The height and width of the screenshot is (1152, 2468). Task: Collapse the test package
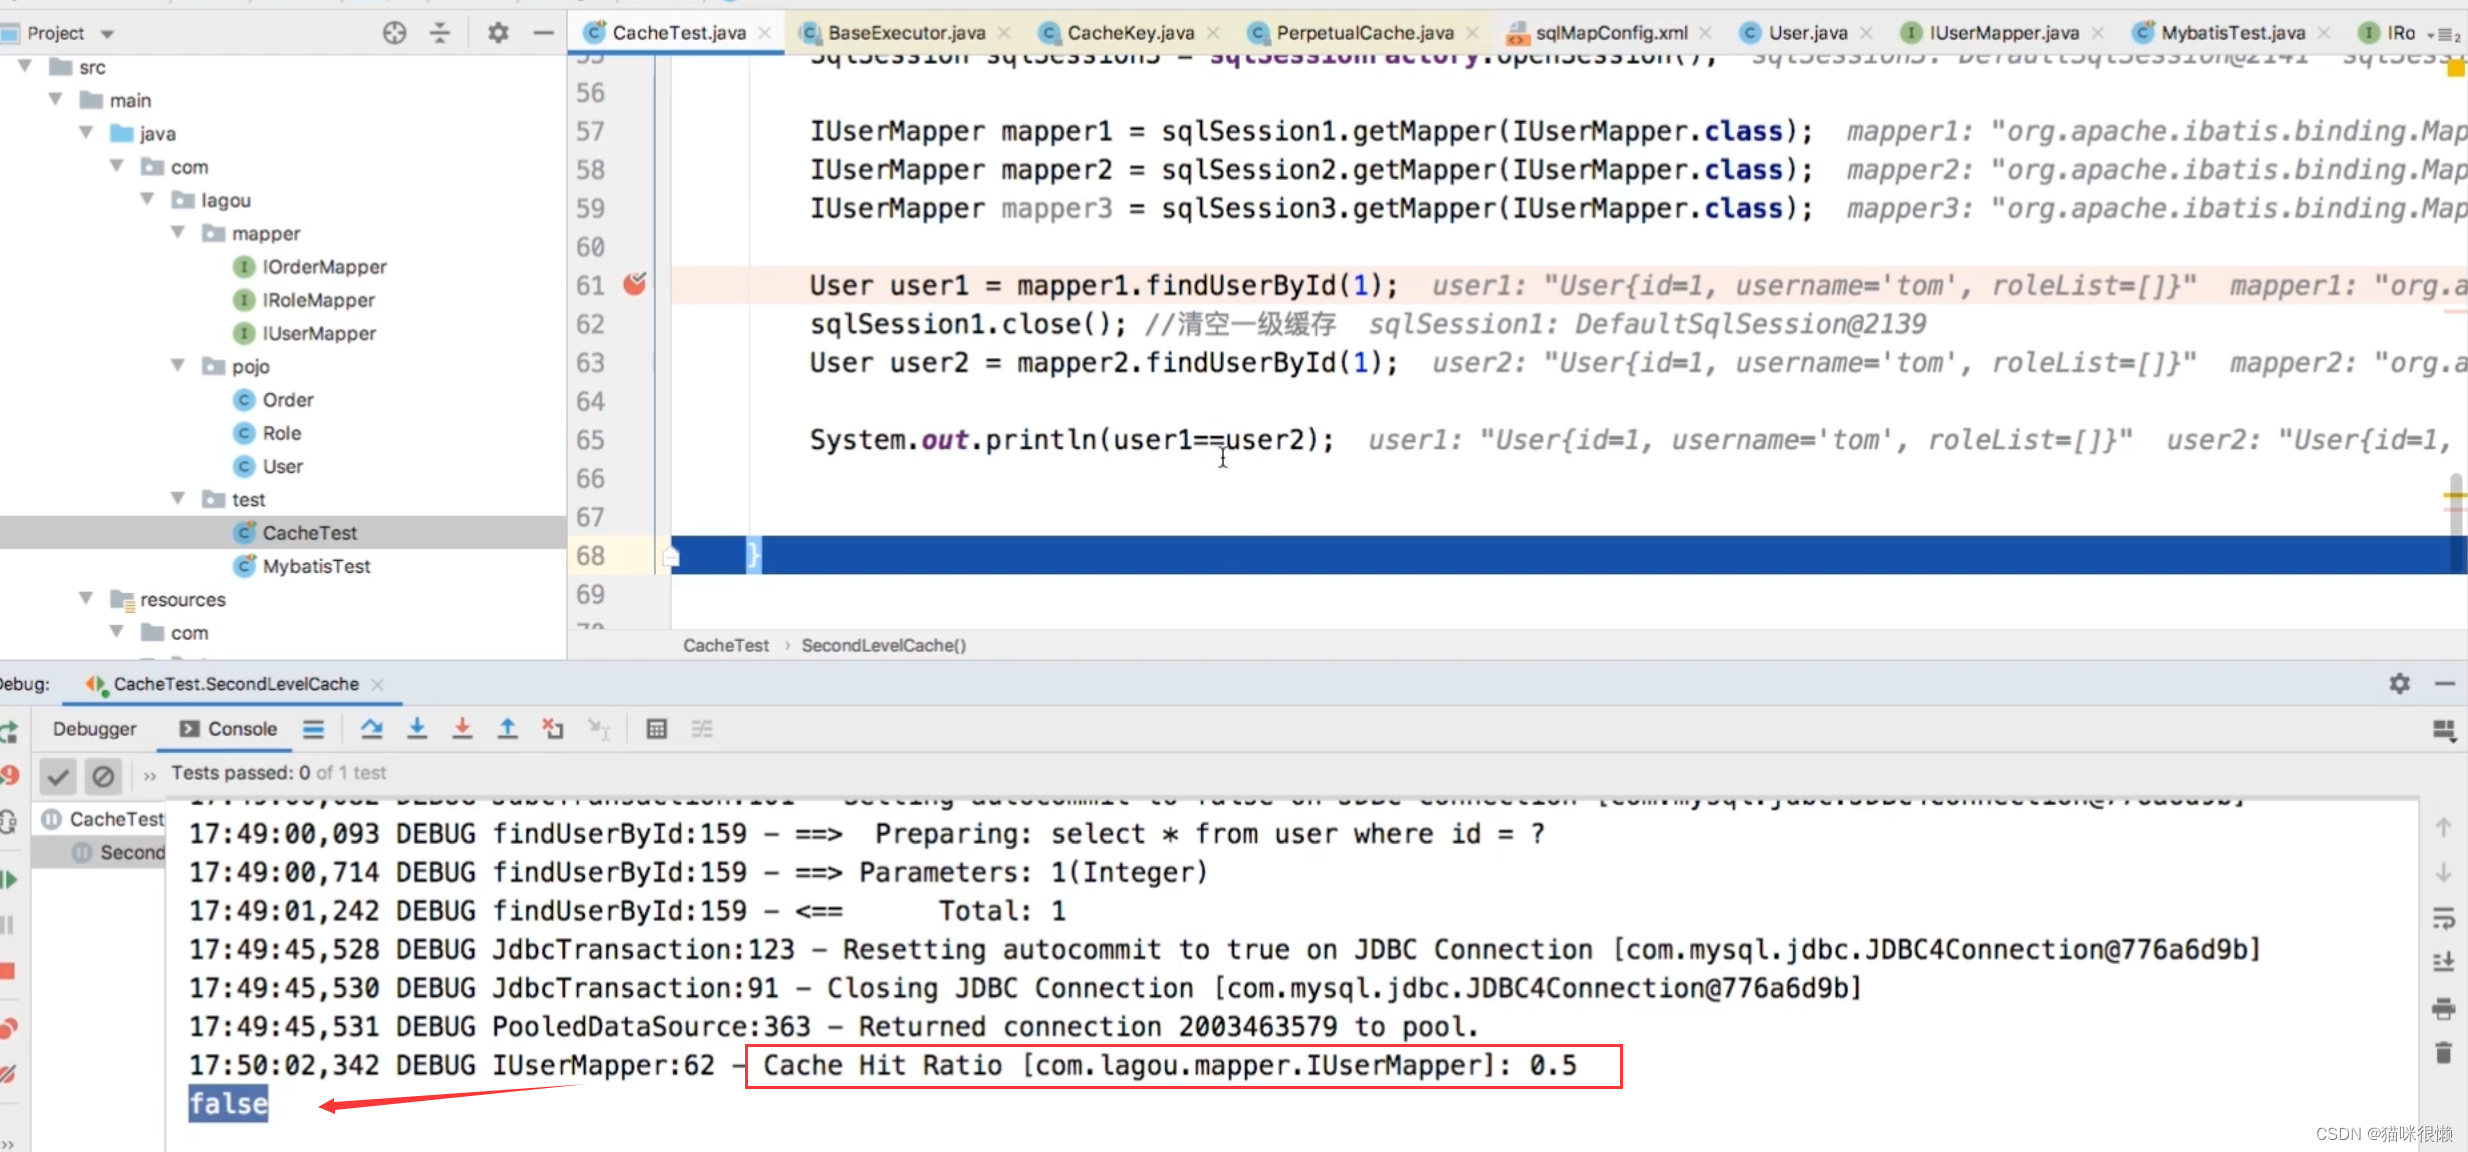(178, 499)
